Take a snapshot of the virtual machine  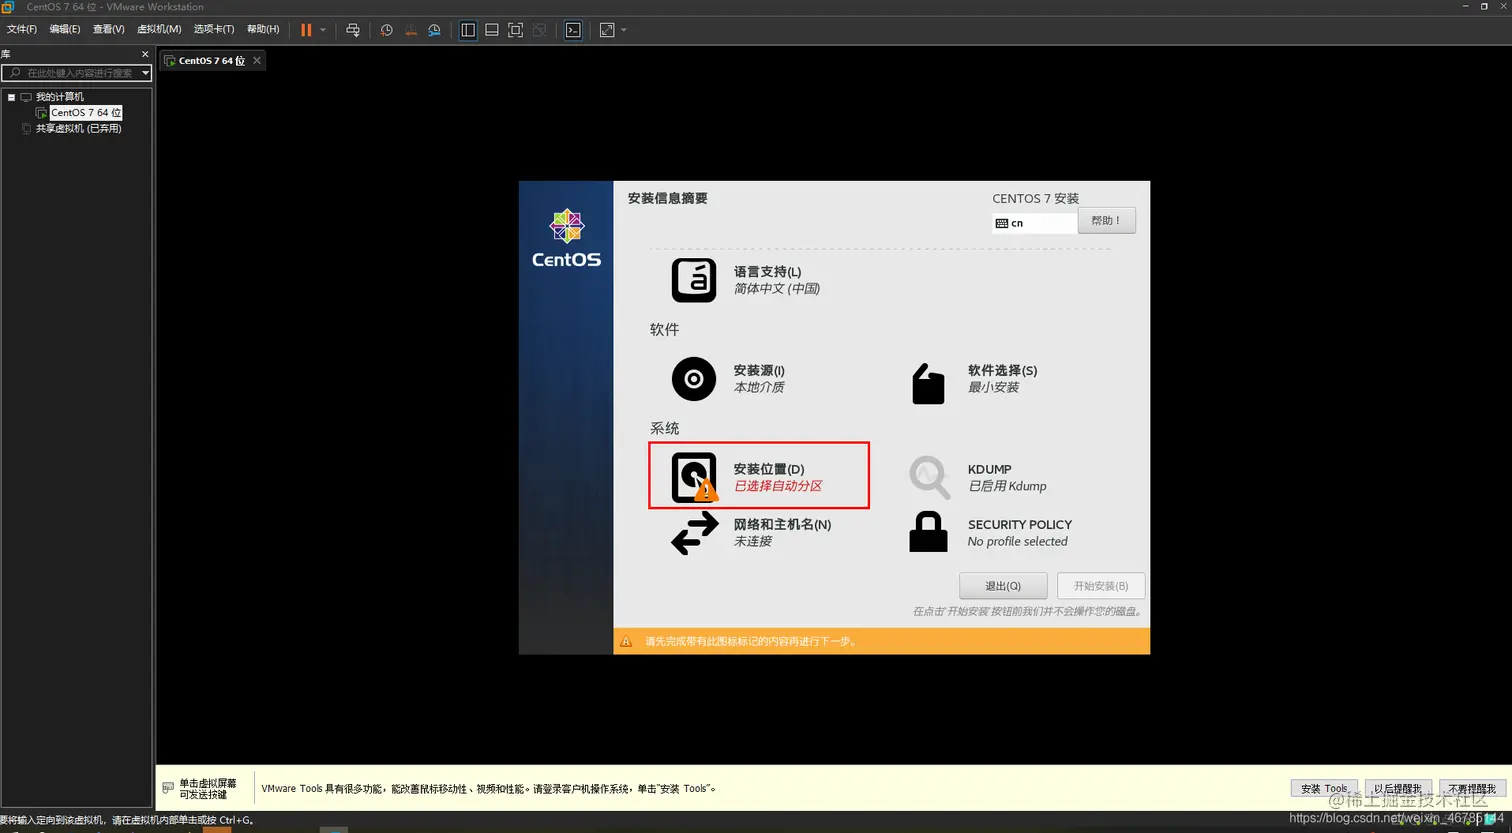386,30
